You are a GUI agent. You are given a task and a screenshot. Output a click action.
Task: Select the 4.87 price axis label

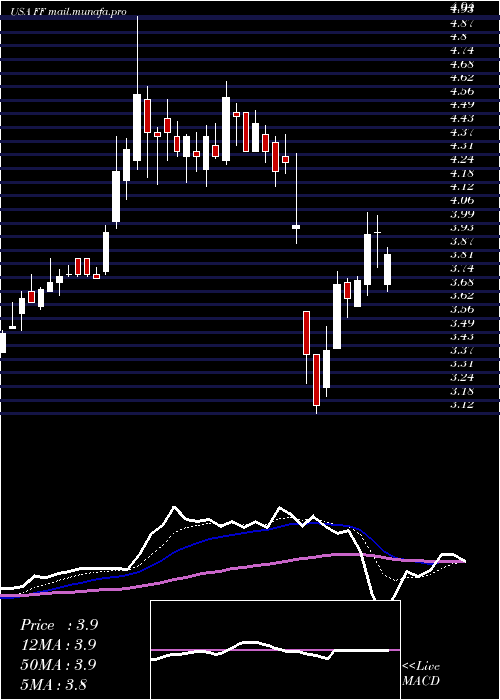click(x=462, y=23)
